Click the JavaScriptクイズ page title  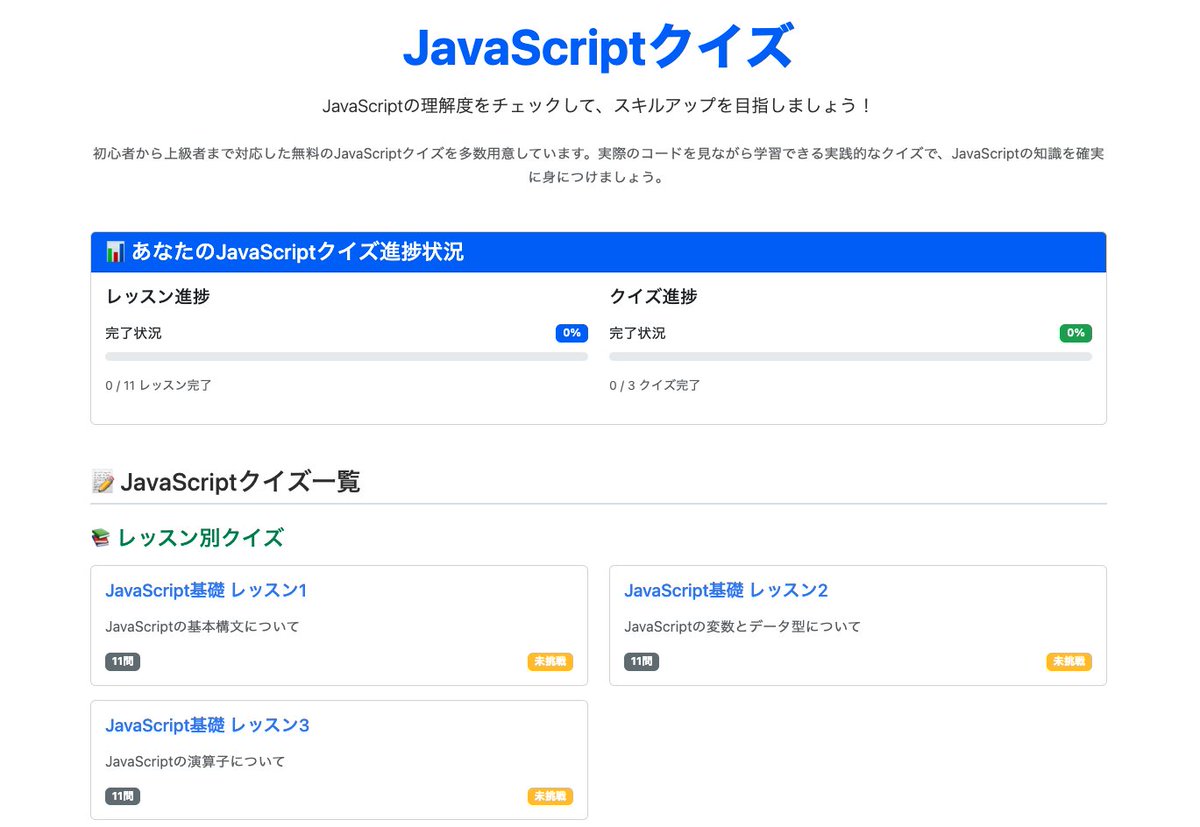click(x=598, y=47)
